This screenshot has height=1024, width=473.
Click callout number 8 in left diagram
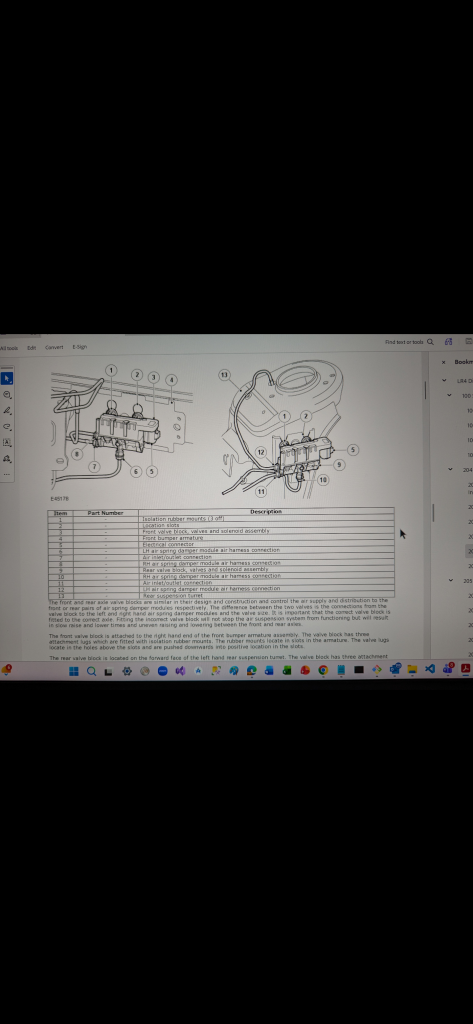pyautogui.click(x=76, y=453)
